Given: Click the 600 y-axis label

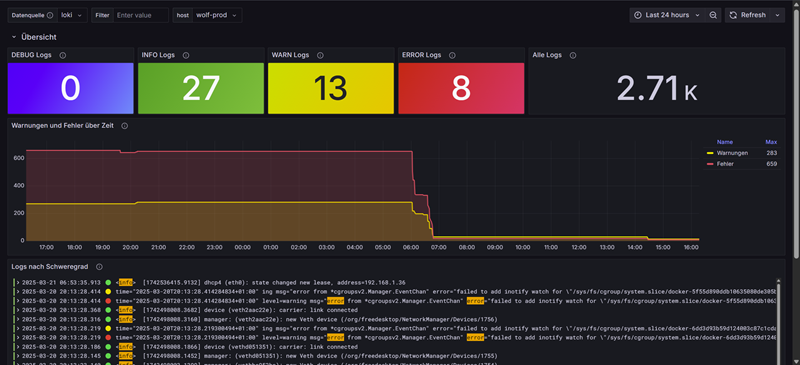Looking at the screenshot, I should tap(18, 158).
